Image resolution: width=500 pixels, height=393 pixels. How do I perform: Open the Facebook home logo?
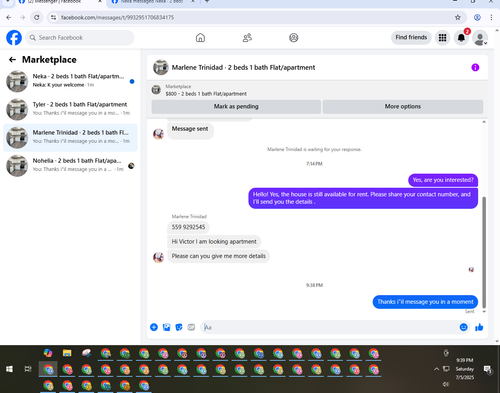coord(14,38)
